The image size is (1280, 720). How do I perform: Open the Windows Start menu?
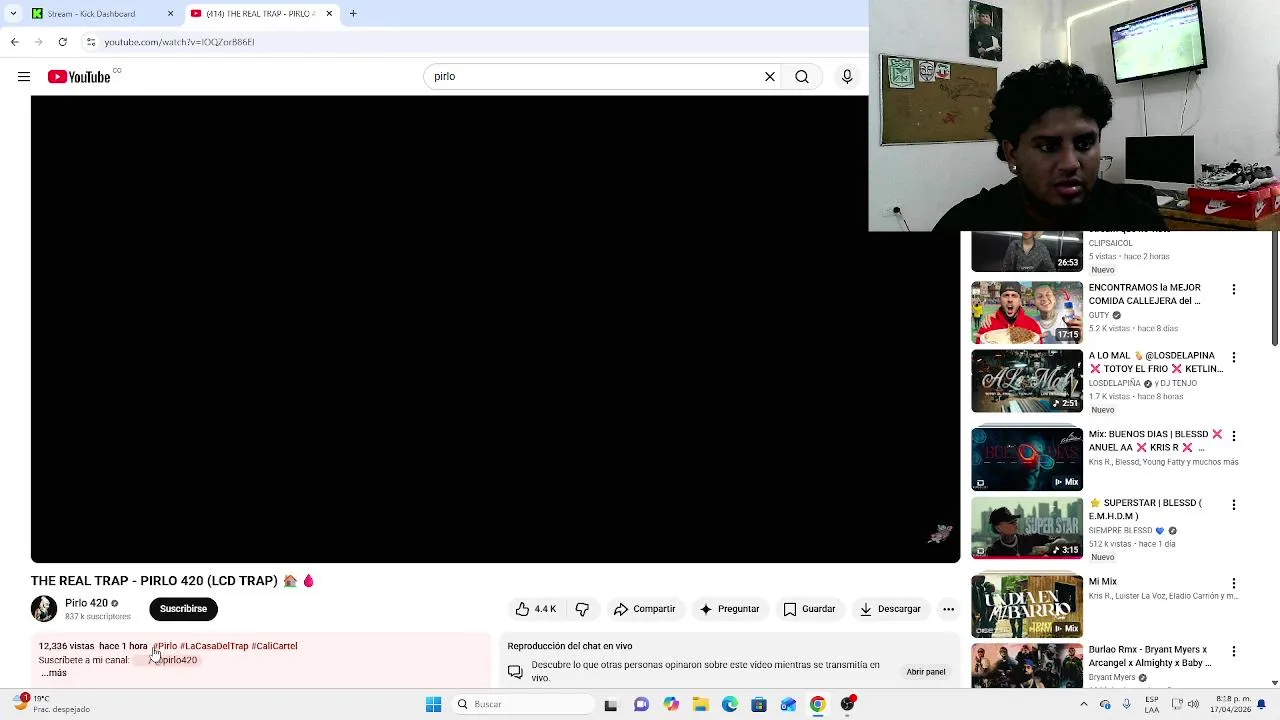(x=433, y=704)
